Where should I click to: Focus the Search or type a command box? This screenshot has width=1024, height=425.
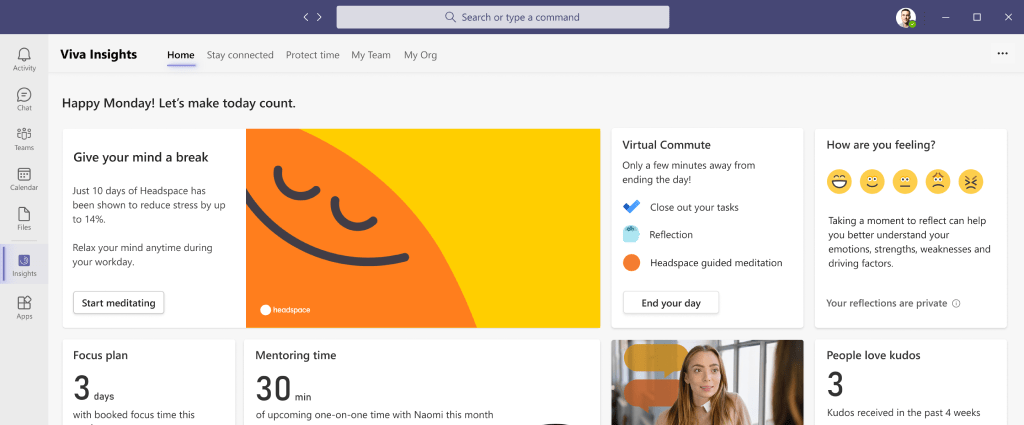pos(503,17)
